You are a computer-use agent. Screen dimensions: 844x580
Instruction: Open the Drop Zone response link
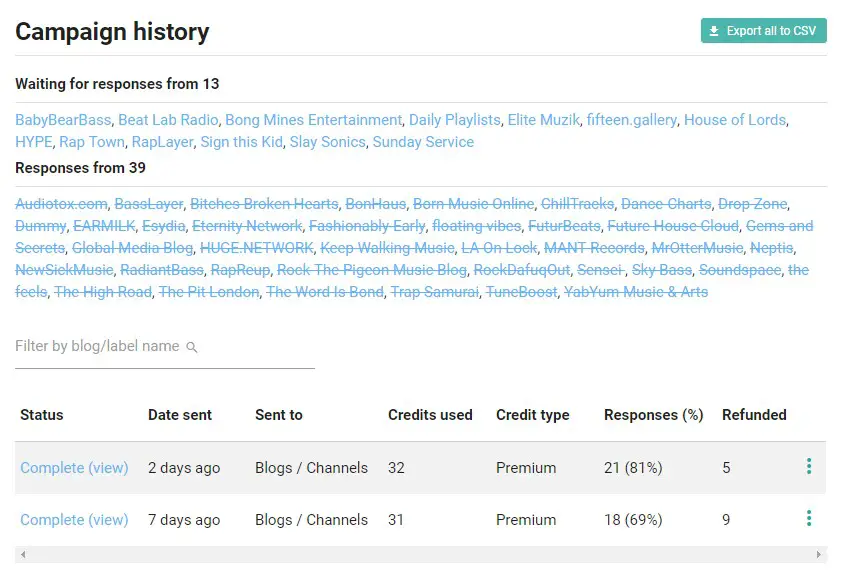coord(752,203)
